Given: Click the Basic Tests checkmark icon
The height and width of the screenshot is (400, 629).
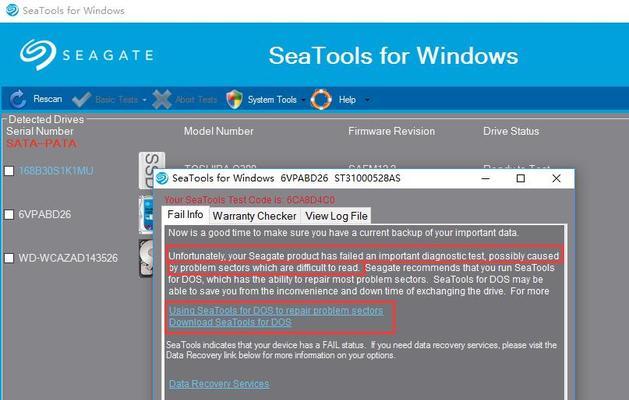Looking at the screenshot, I should pyautogui.click(x=81, y=99).
